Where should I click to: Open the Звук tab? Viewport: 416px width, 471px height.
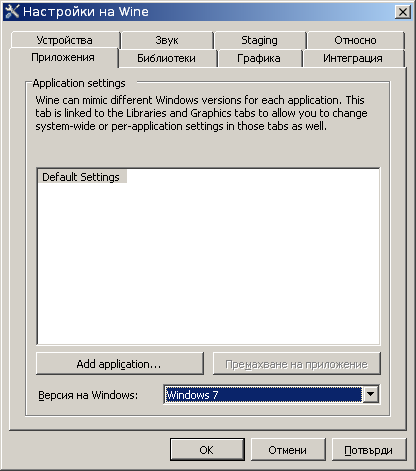[x=167, y=40]
